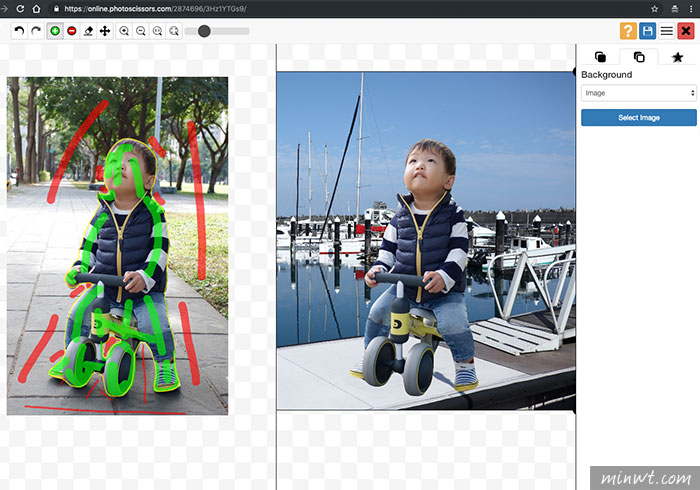This screenshot has height=490, width=700.
Task: Zoom out of the image
Action: [141, 31]
